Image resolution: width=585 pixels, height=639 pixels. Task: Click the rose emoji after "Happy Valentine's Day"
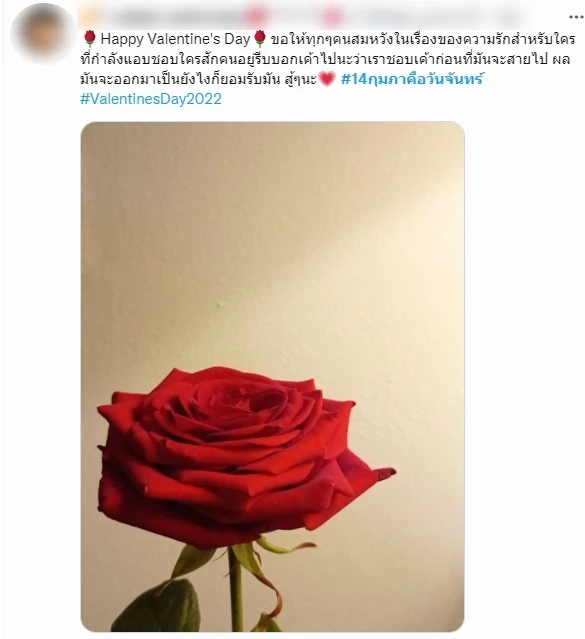[260, 39]
